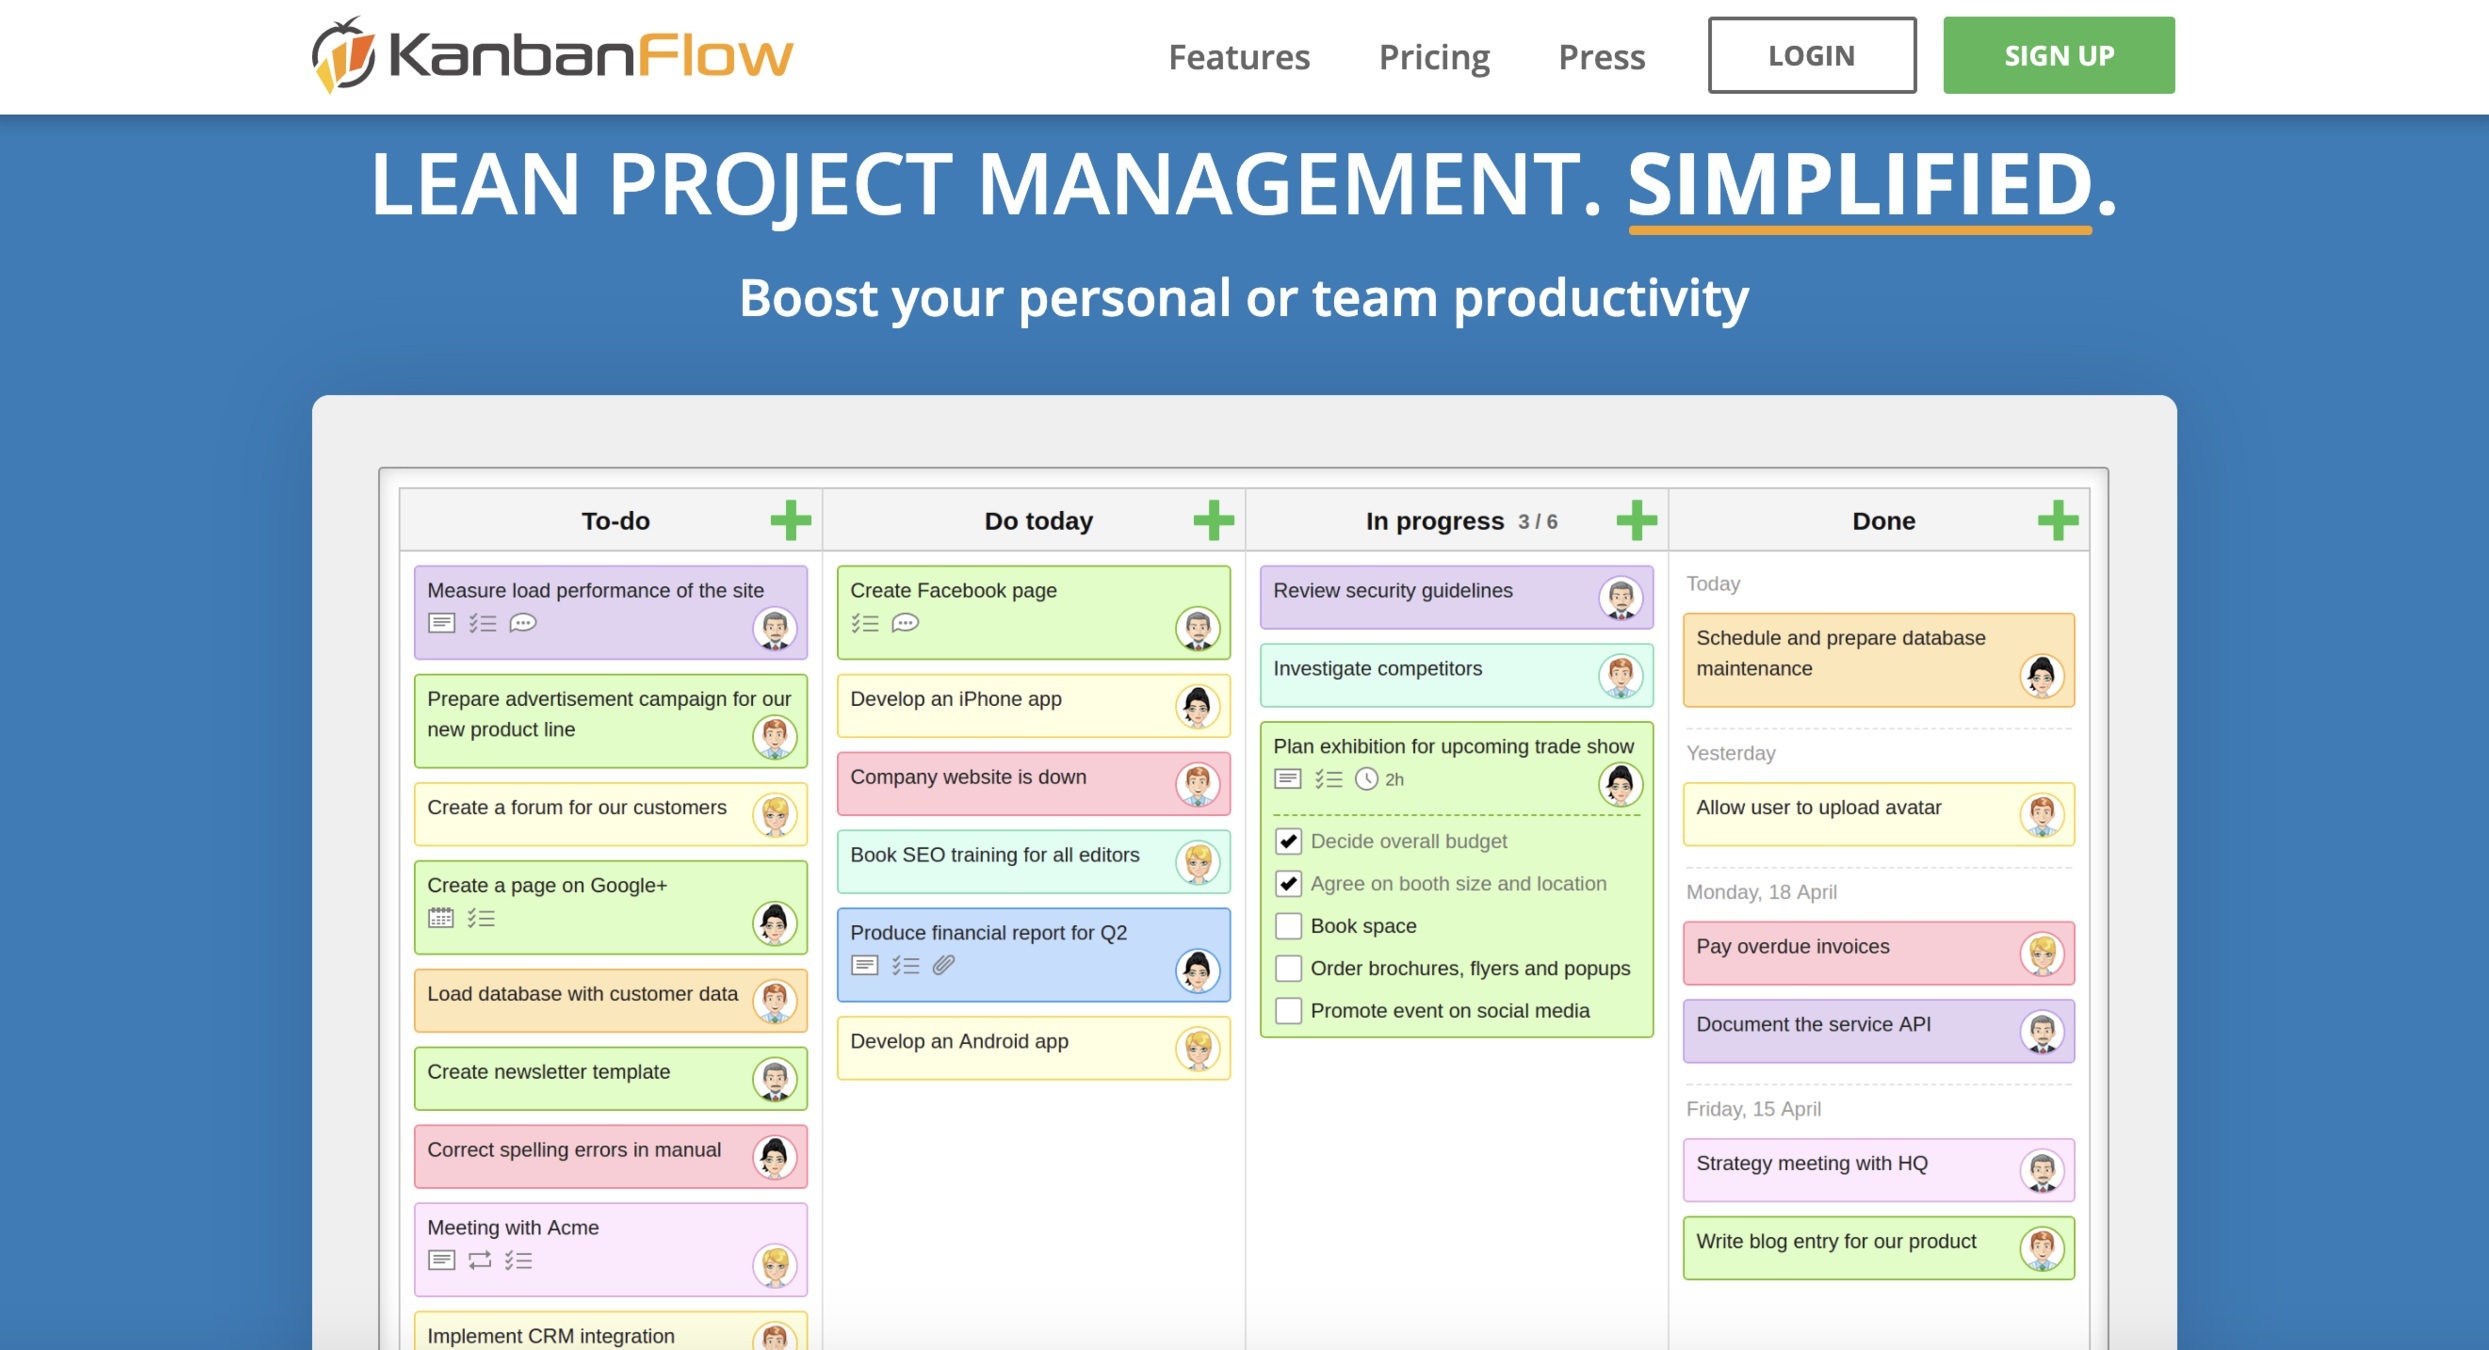Add a card using Done column plus
The image size is (2489, 1350).
click(2058, 520)
